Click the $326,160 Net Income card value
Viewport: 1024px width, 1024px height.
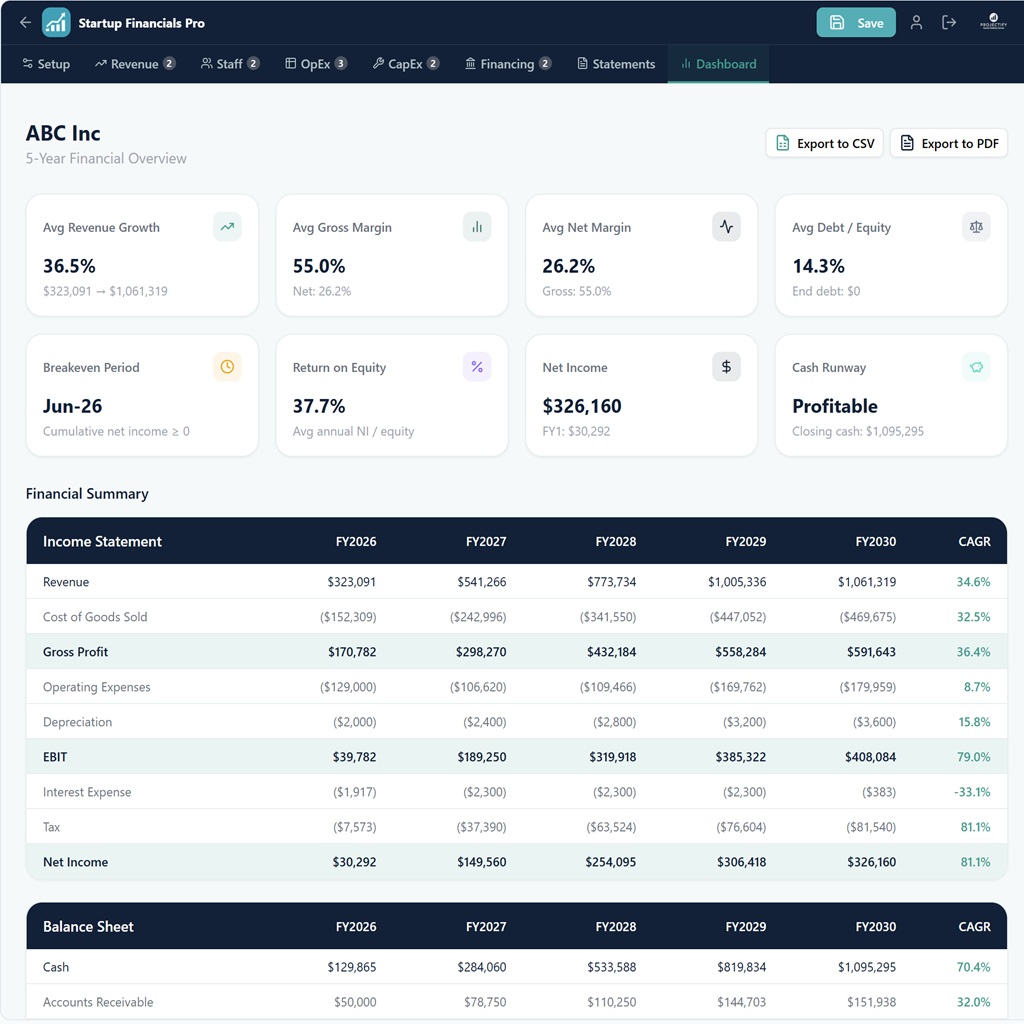pos(582,406)
